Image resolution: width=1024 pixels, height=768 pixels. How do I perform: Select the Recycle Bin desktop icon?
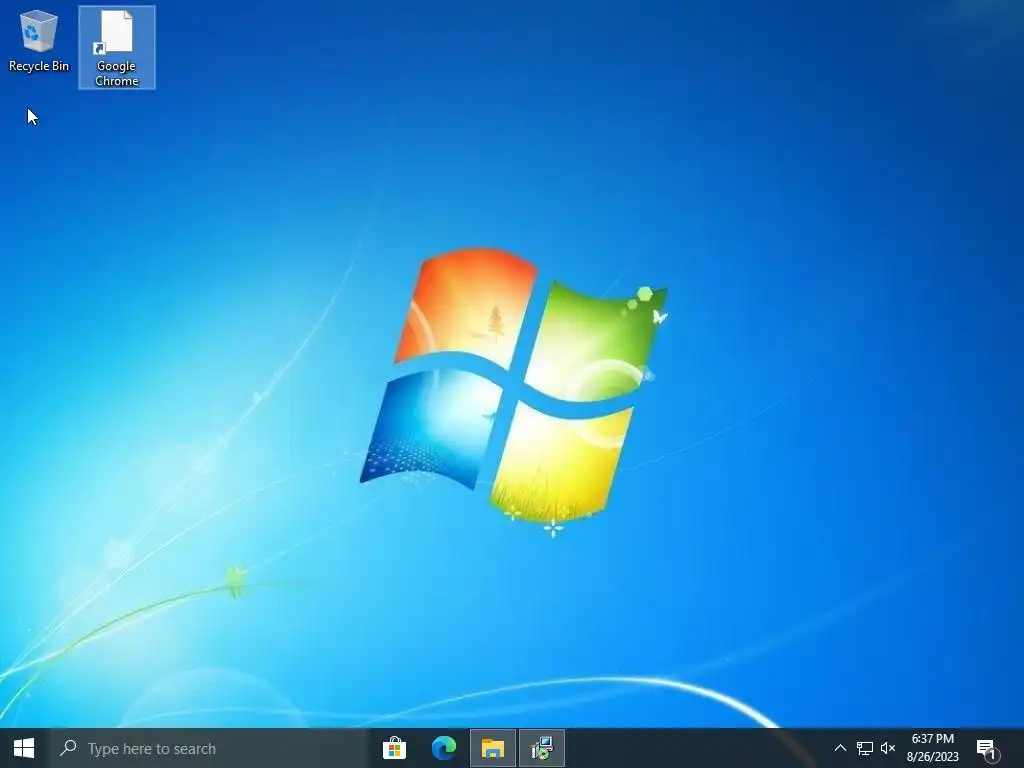39,40
